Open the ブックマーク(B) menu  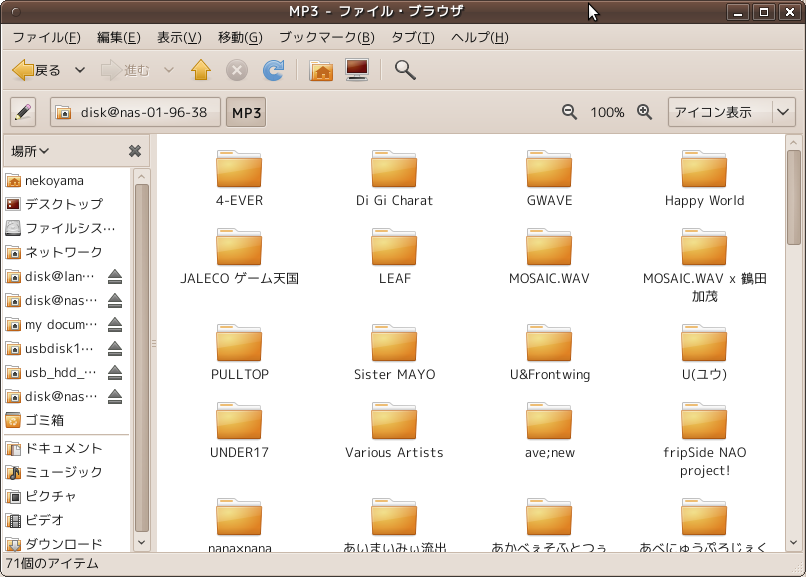(326, 37)
